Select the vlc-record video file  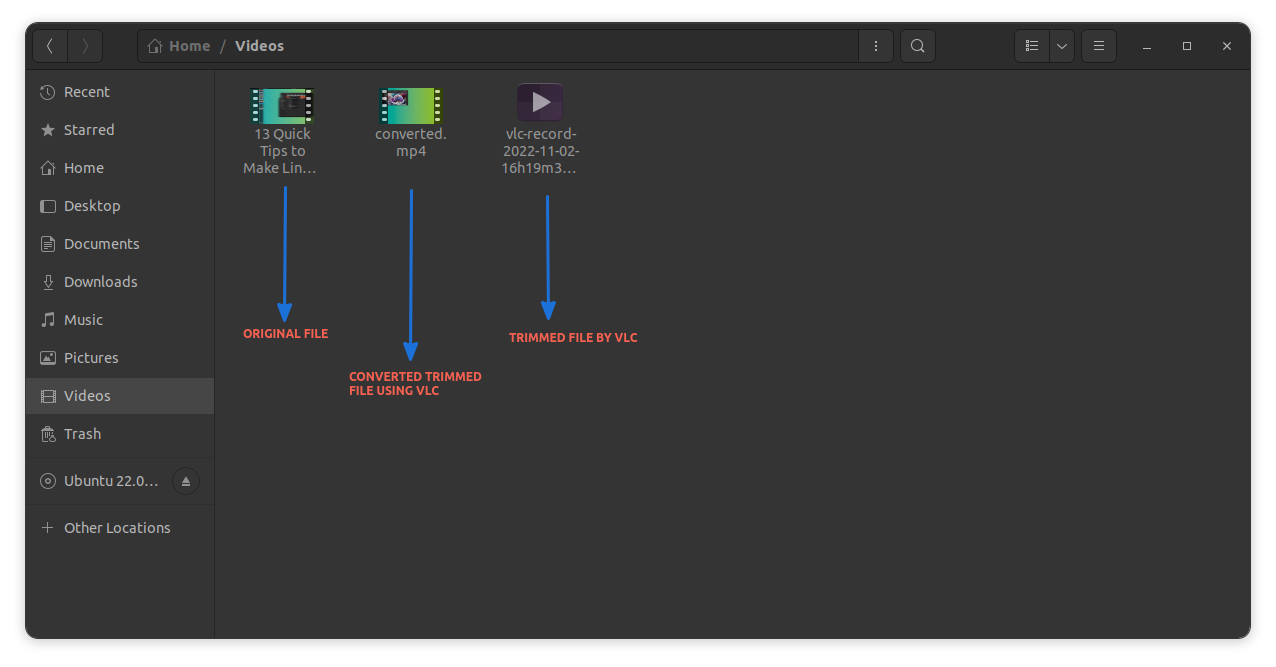pyautogui.click(x=540, y=103)
